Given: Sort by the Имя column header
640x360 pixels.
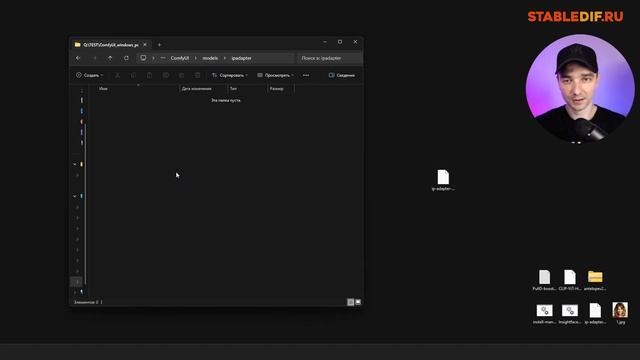Looking at the screenshot, I should pyautogui.click(x=138, y=89).
